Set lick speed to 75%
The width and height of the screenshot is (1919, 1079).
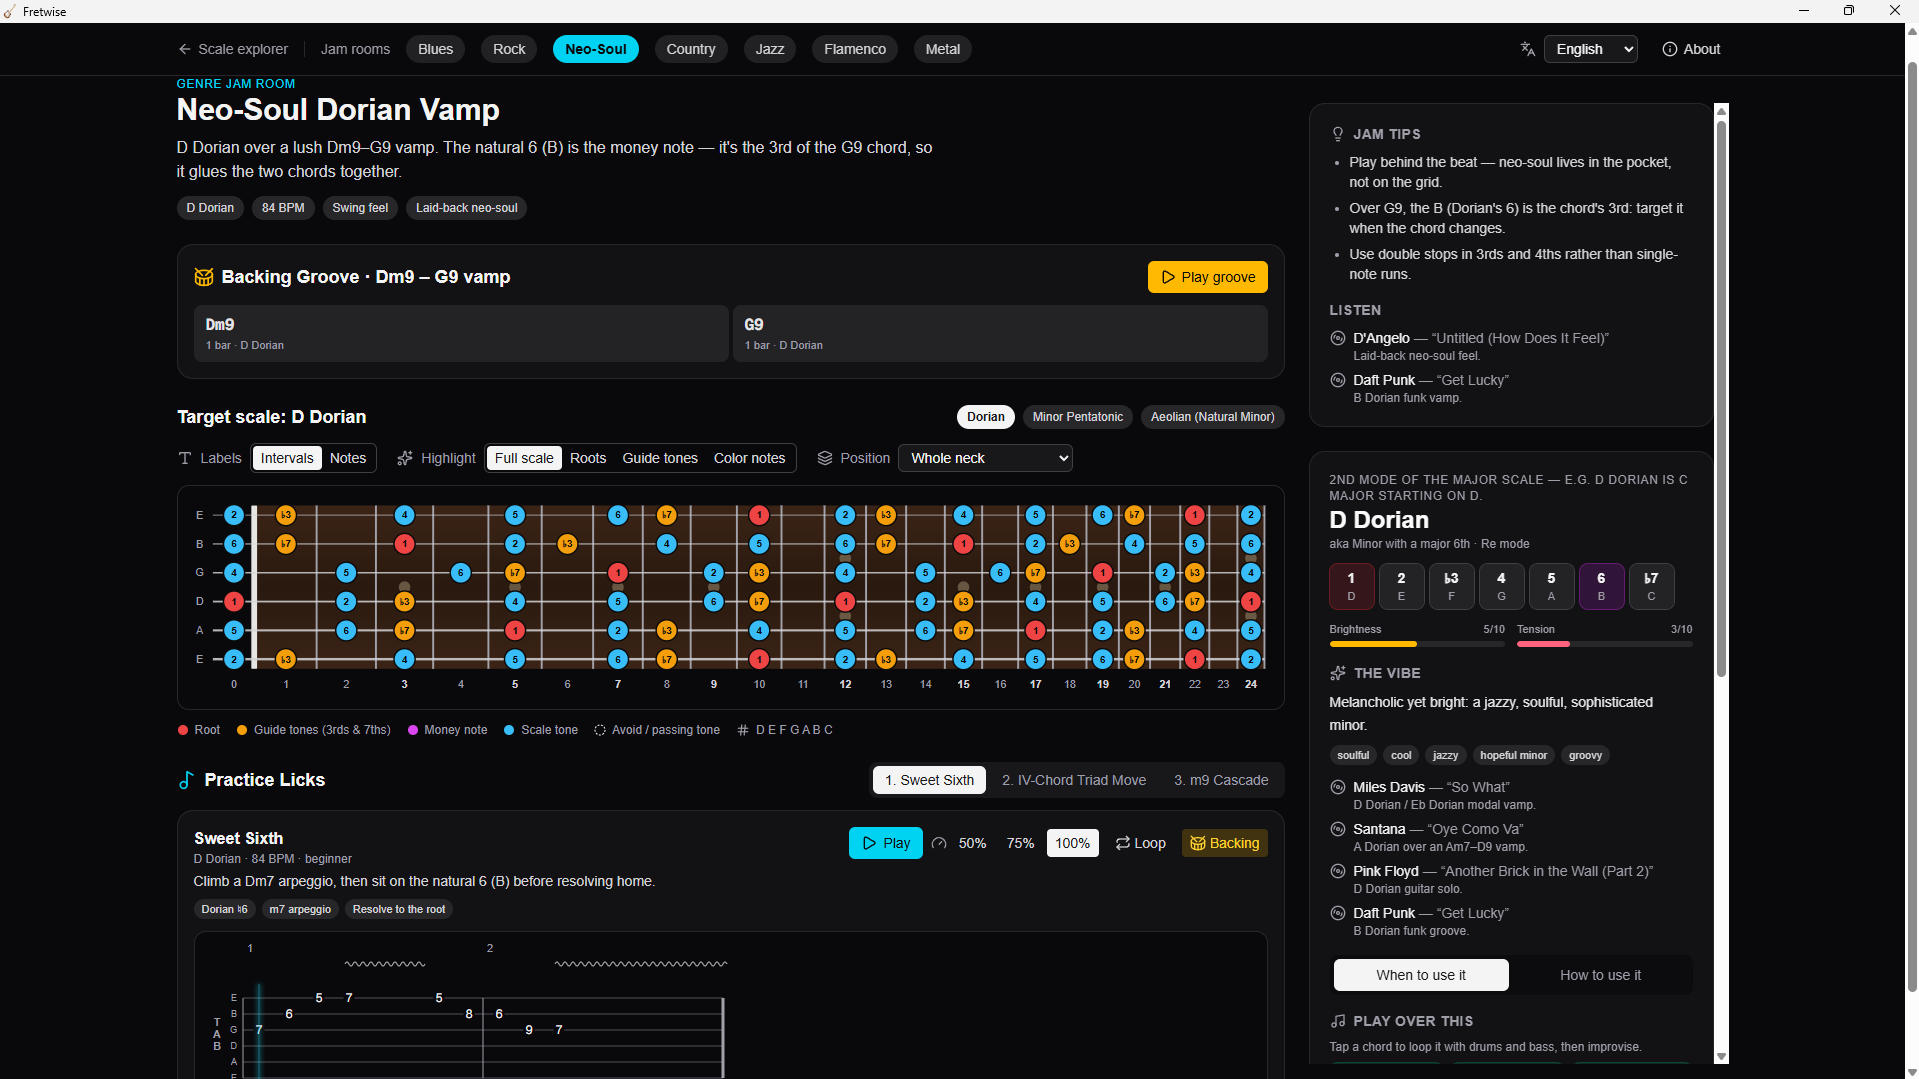pos(1020,843)
